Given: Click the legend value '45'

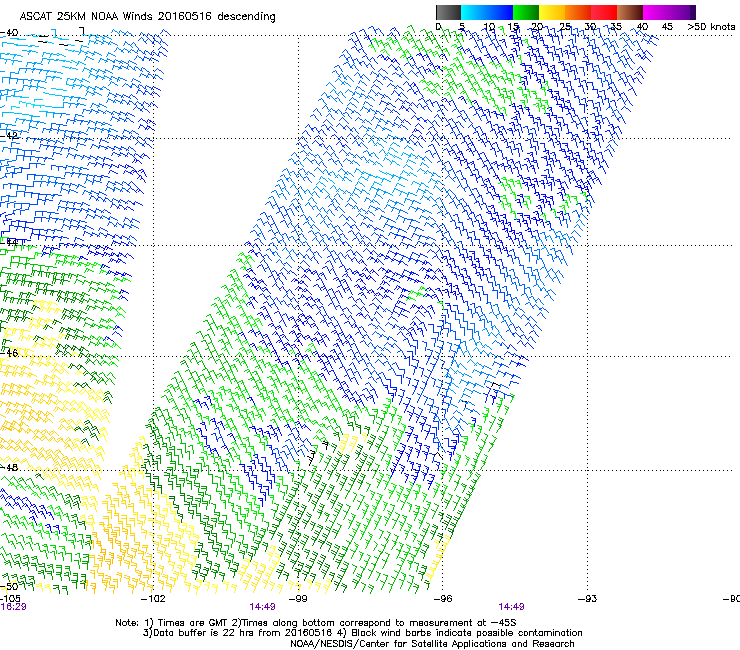Looking at the screenshot, I should [x=667, y=27].
